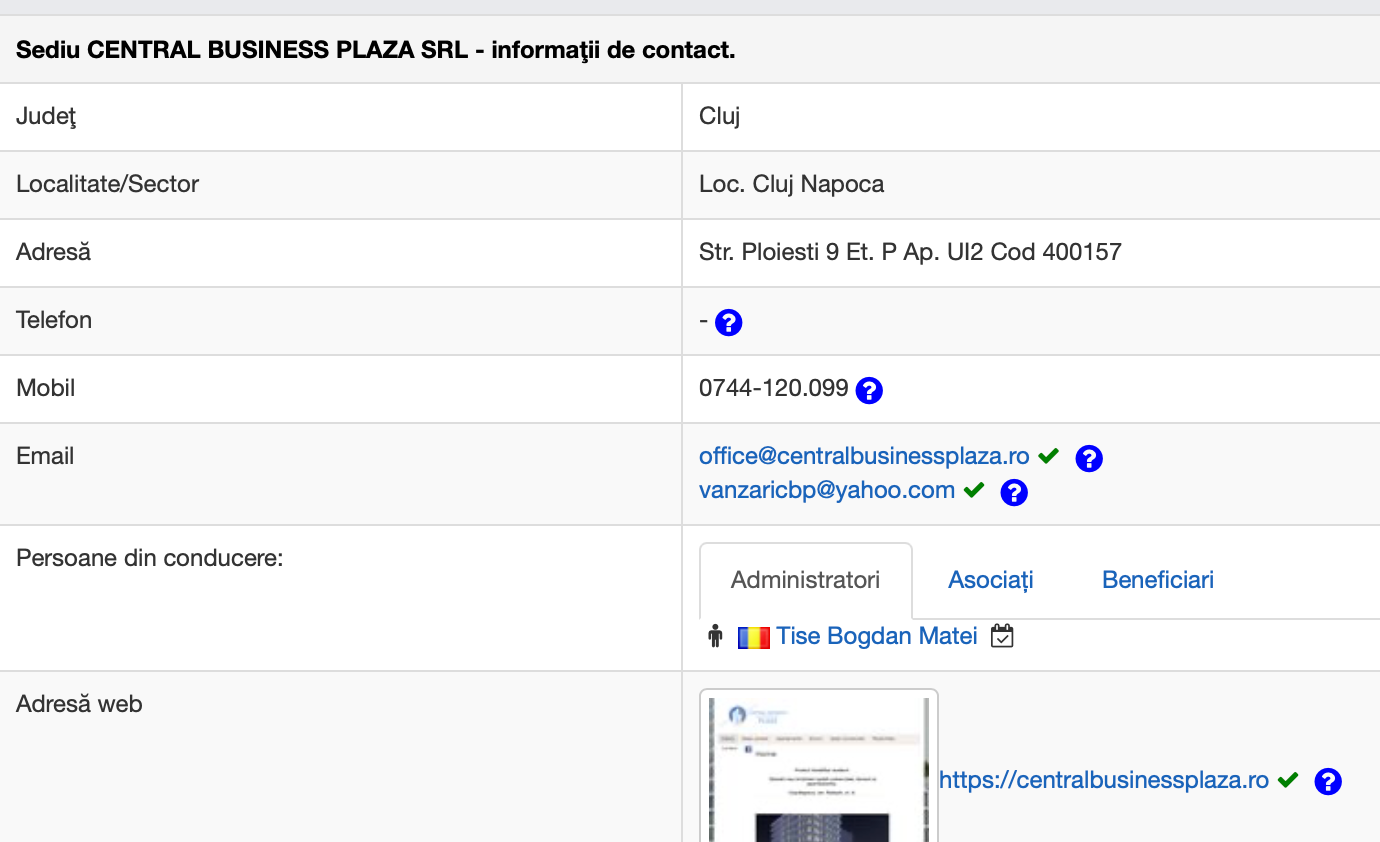Click the Sediu CENTRAL BUSINESS PLAZA SRL heading
The image size is (1380, 842).
coord(375,50)
